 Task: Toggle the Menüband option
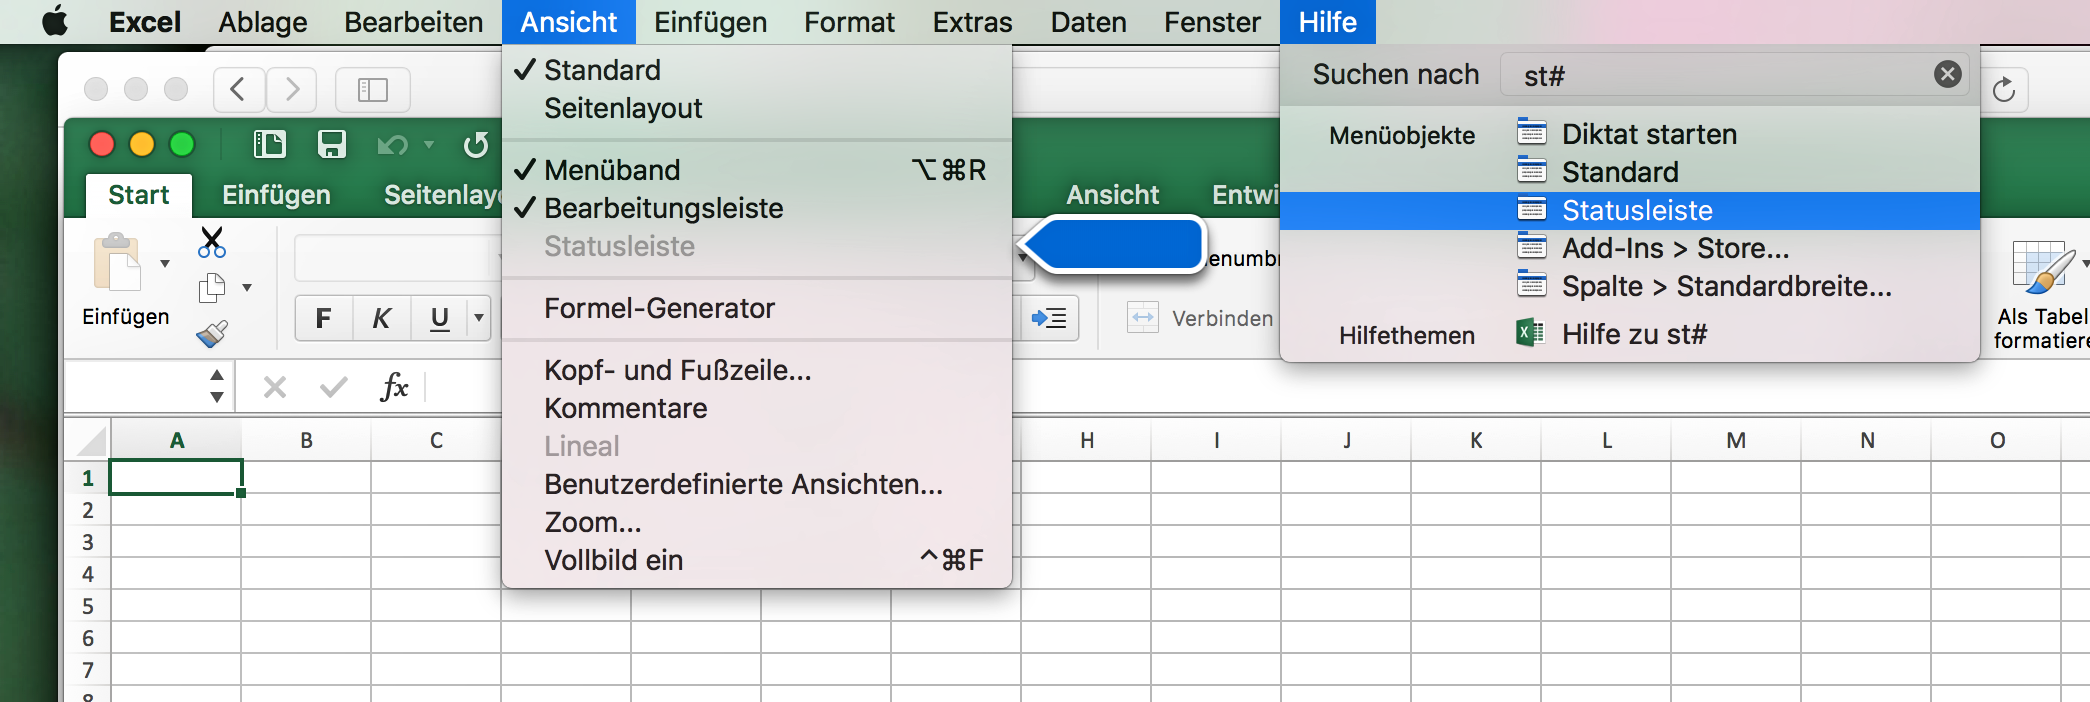pyautogui.click(x=757, y=170)
